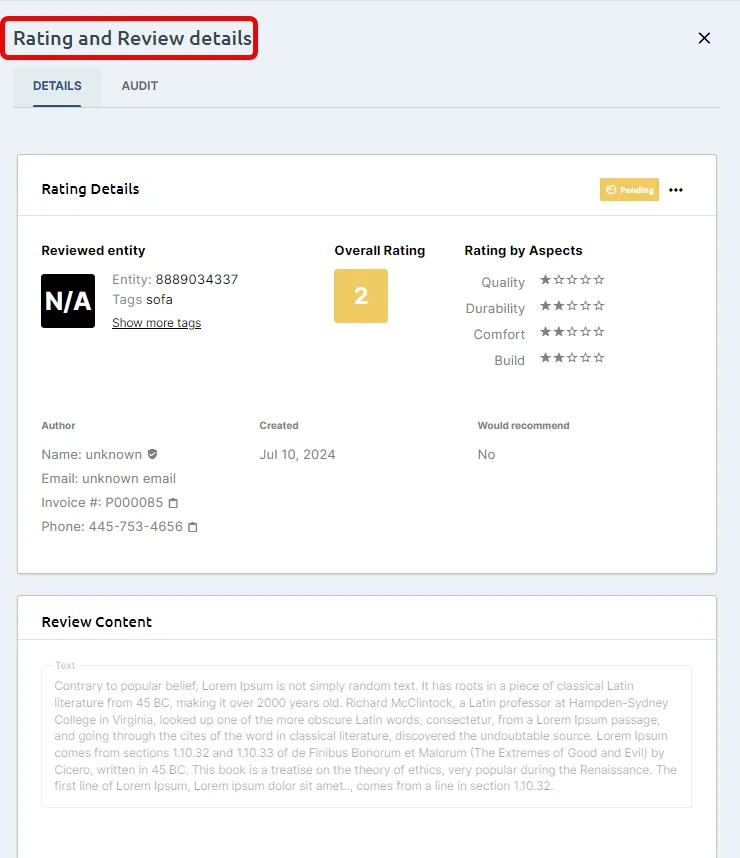This screenshot has width=740, height=858.
Task: Click the N/A entity thumbnail
Action: [68, 301]
